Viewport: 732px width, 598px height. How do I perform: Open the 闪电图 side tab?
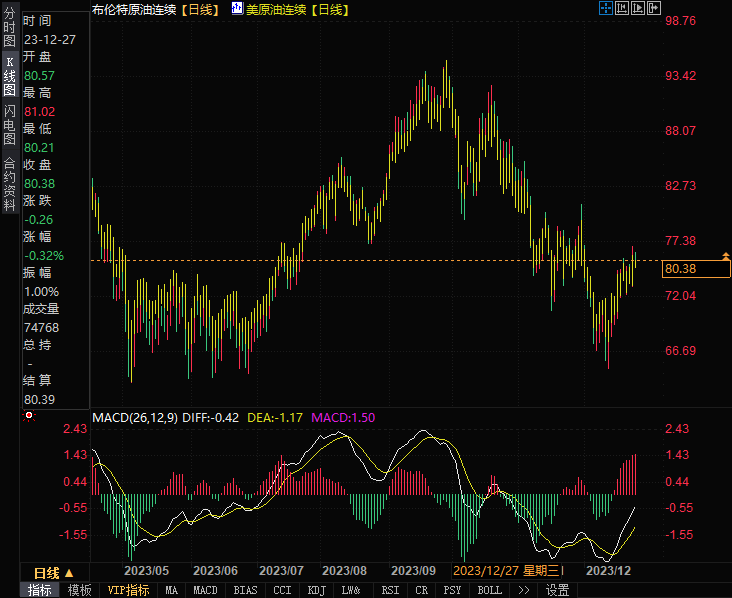9,124
